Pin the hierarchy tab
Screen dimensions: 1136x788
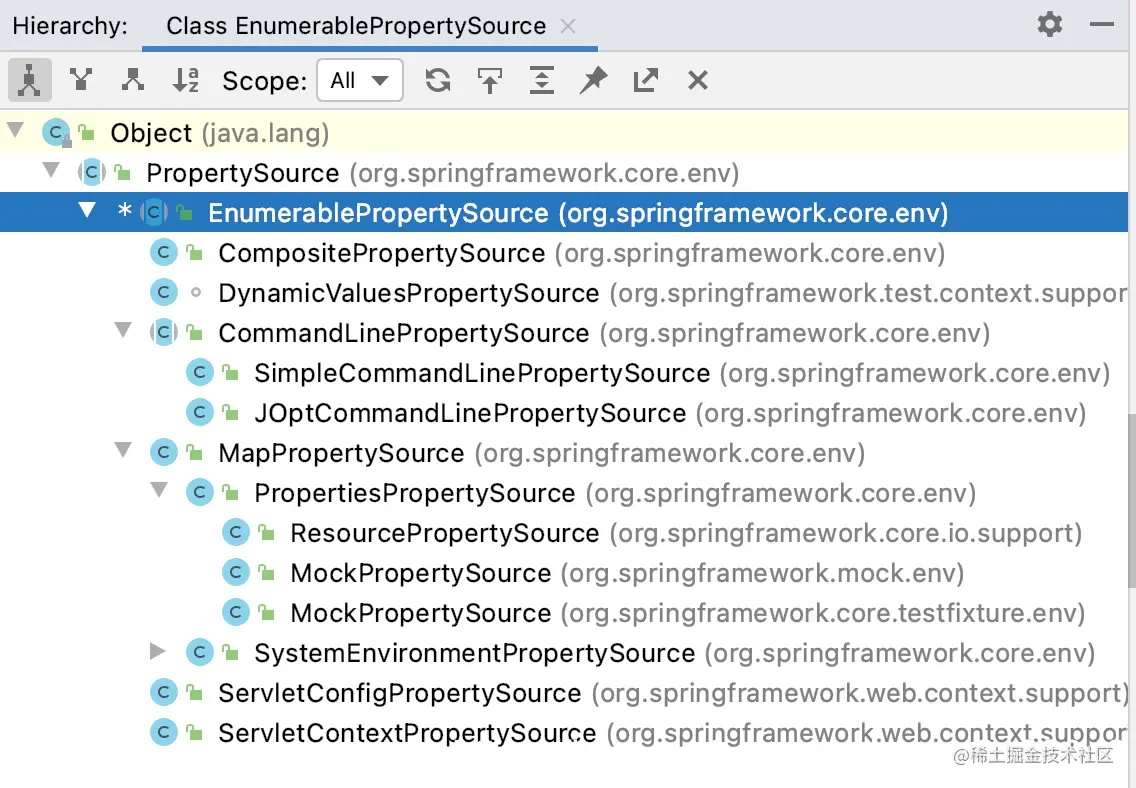[x=593, y=80]
